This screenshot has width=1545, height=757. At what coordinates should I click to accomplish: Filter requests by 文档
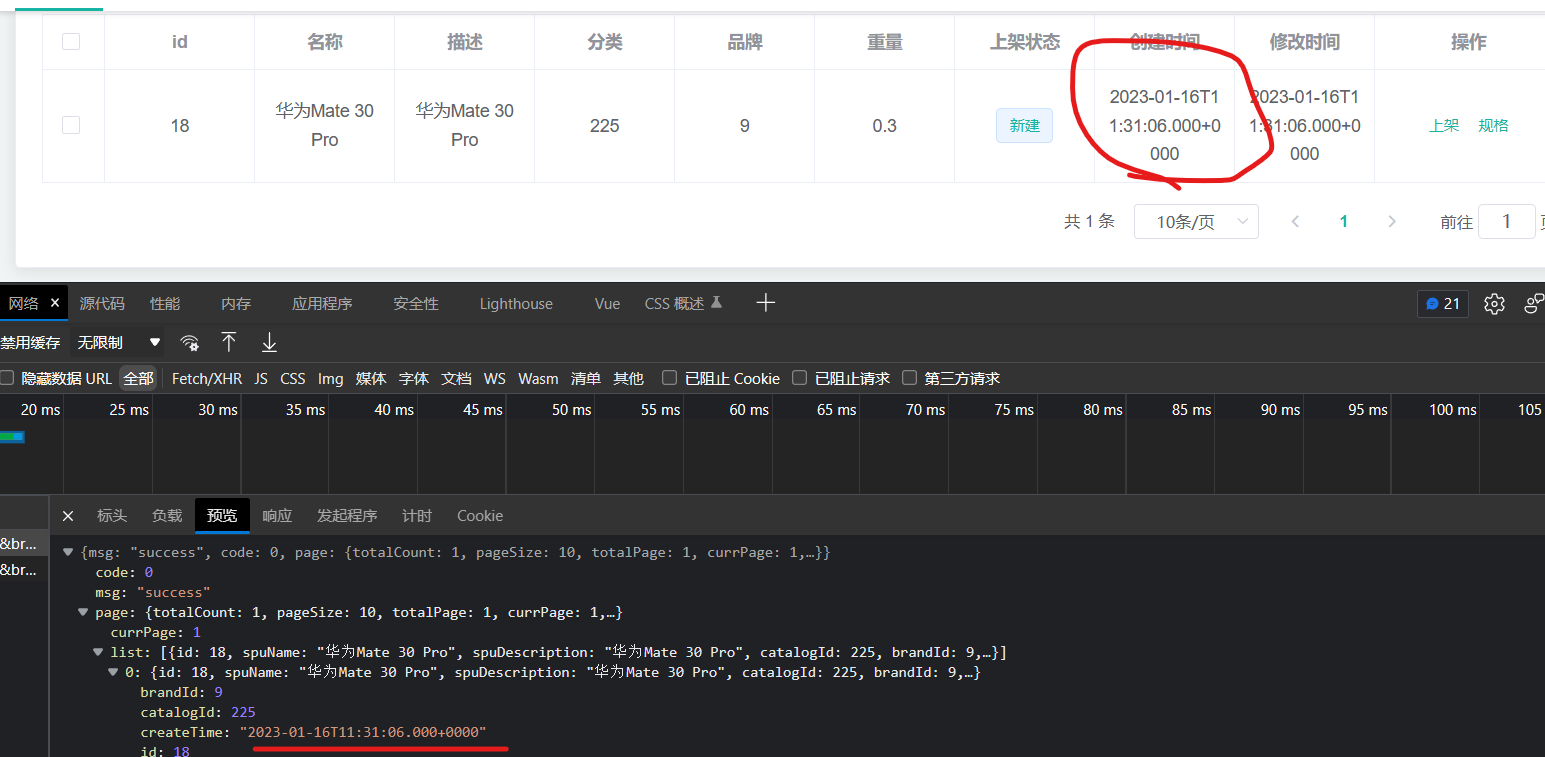tap(456, 378)
